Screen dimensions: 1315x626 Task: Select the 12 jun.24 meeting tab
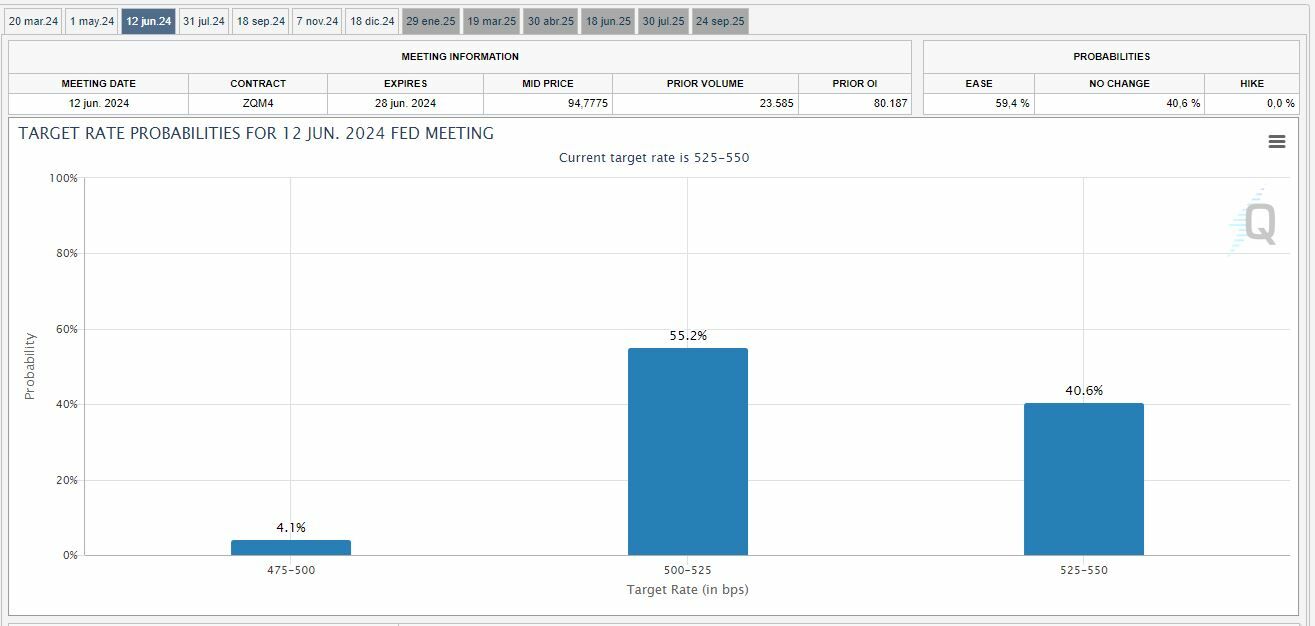tap(149, 21)
